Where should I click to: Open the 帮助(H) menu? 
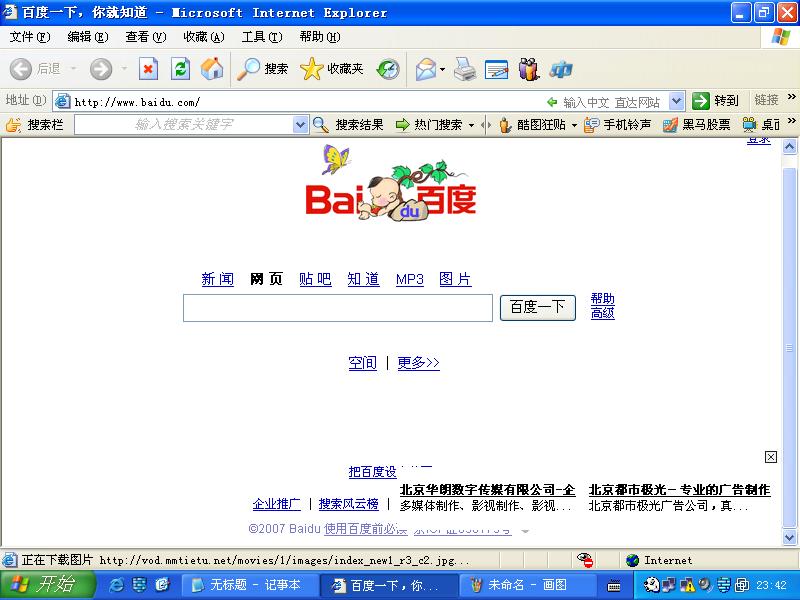coord(320,37)
